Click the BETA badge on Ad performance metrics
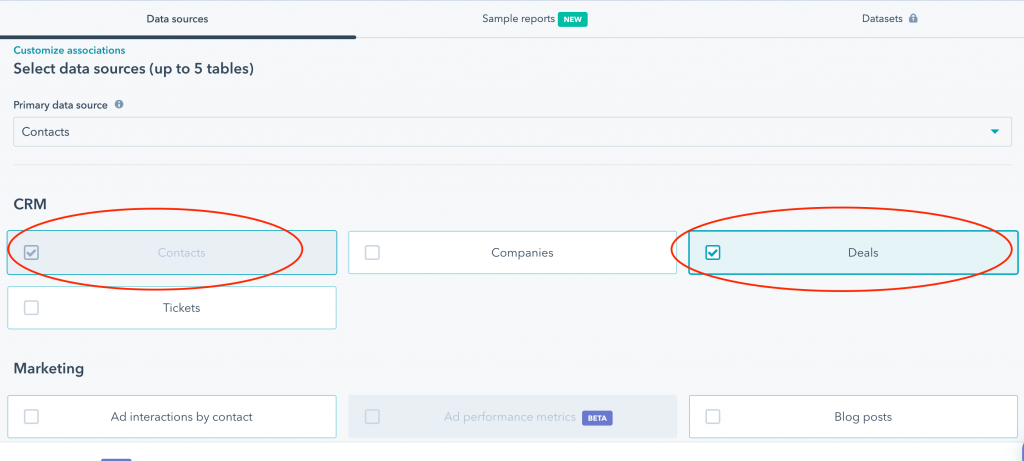Image resolution: width=1024 pixels, height=461 pixels. 597,417
